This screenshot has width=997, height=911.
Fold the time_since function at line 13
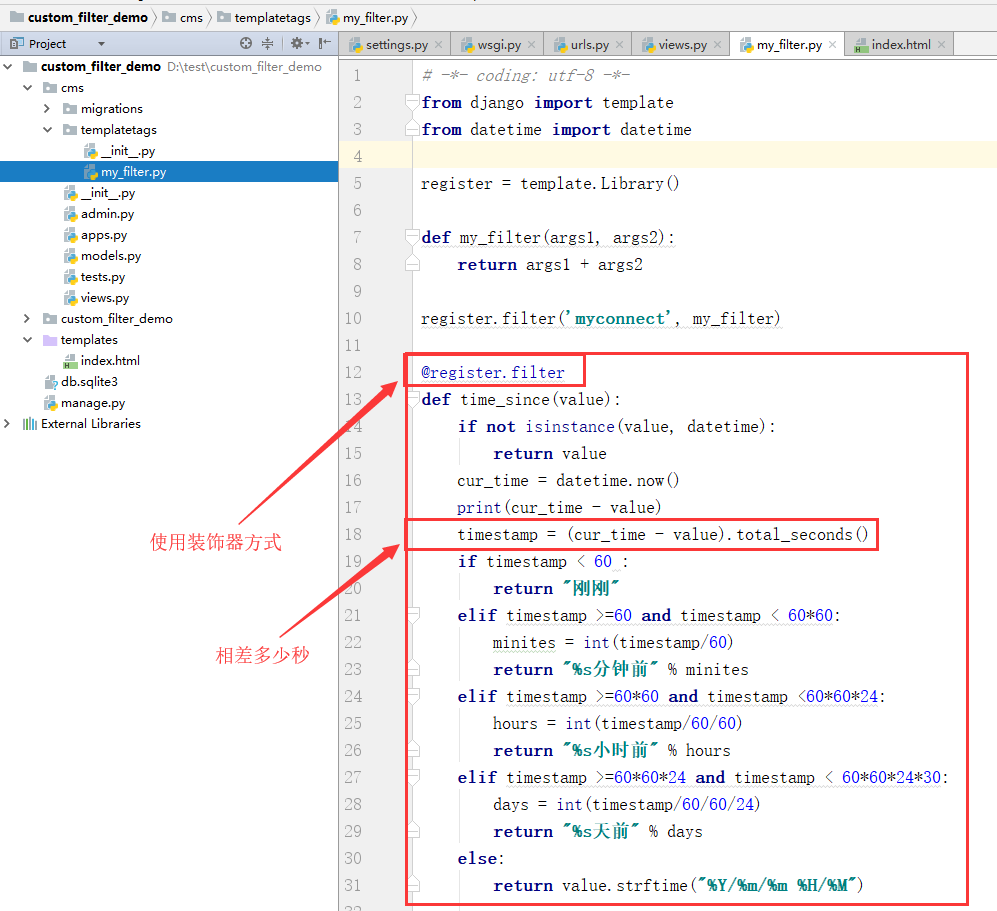click(x=412, y=399)
